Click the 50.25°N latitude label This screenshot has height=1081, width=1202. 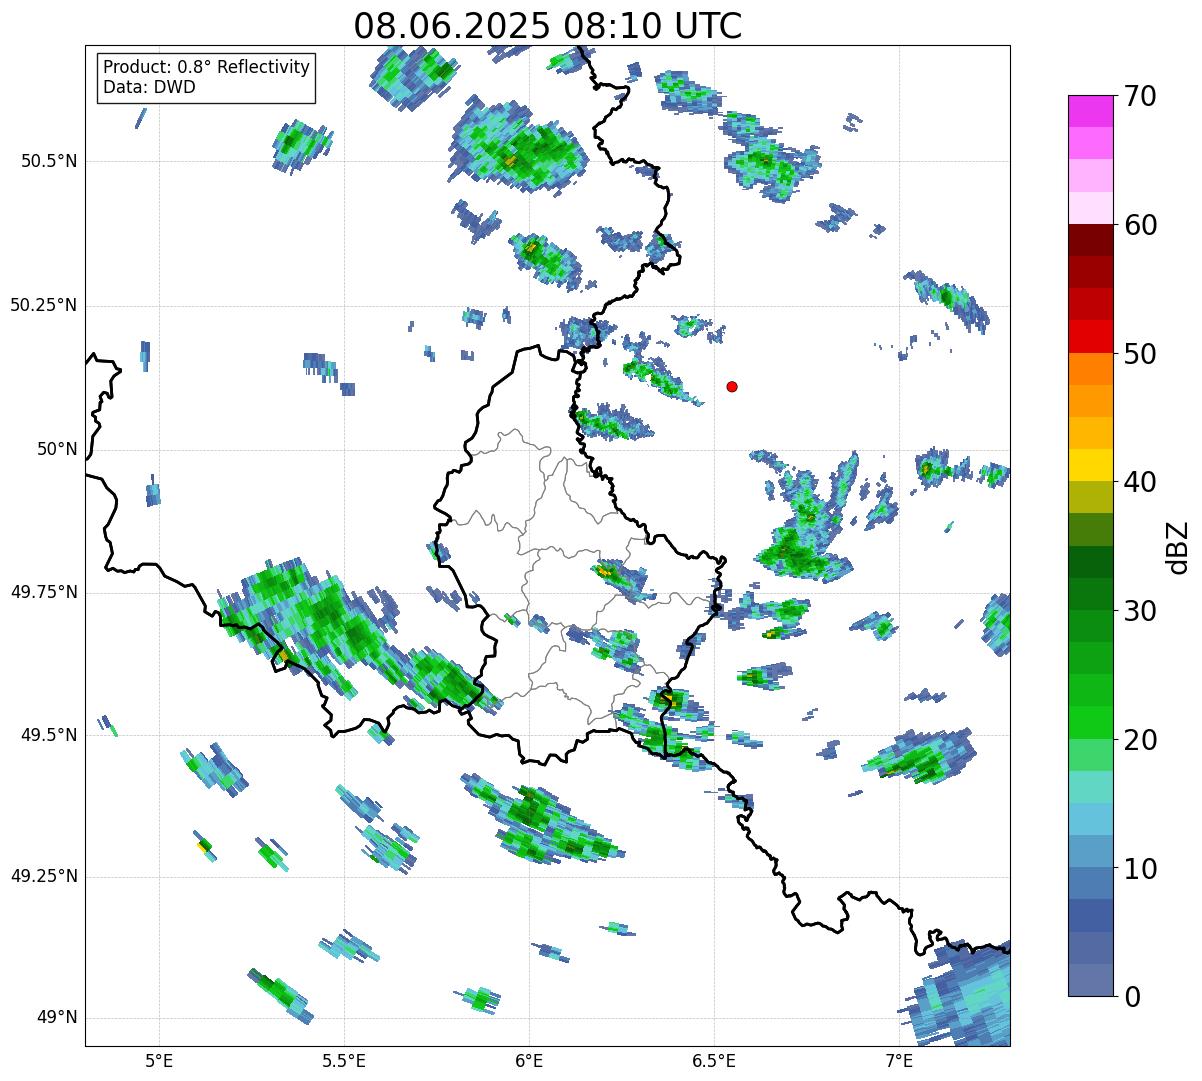tap(44, 305)
